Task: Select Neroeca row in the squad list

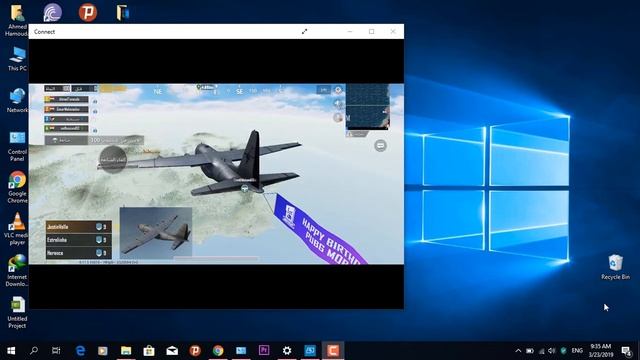Action: (x=78, y=253)
